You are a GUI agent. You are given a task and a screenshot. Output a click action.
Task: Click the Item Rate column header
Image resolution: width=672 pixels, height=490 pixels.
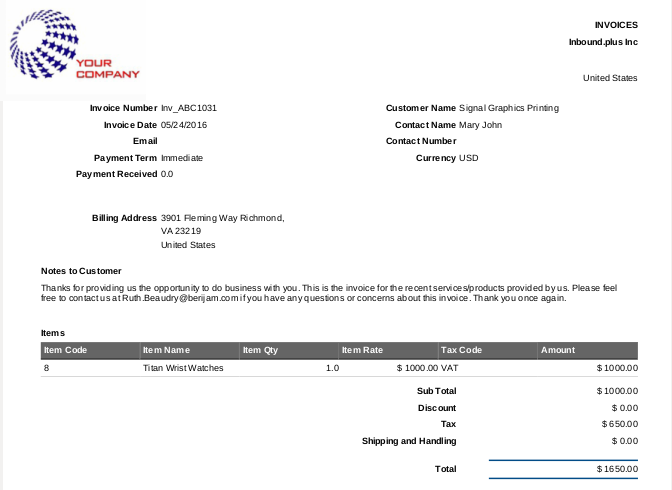point(362,350)
